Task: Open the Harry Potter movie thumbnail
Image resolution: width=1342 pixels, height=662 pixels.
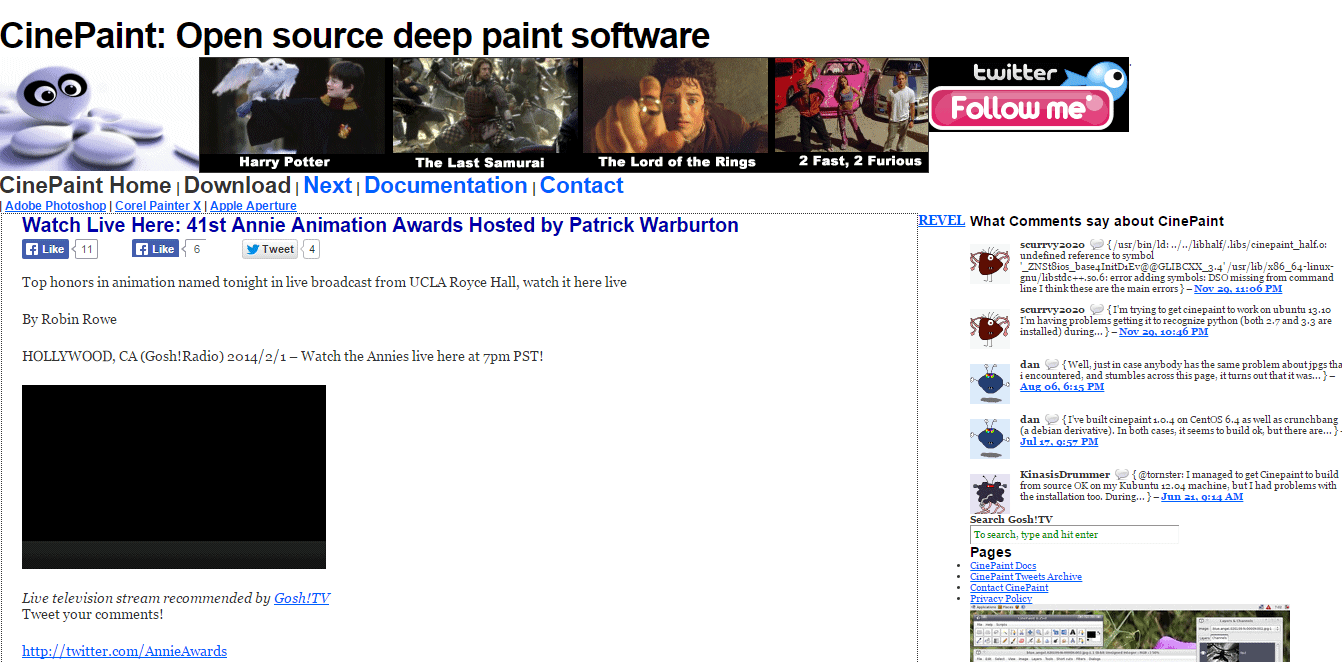Action: (292, 114)
